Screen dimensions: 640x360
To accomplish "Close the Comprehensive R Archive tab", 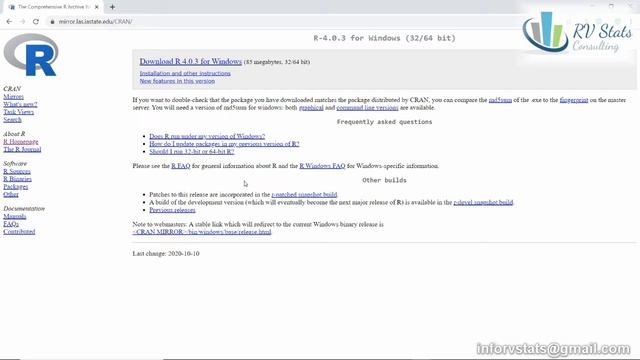I will coord(97,7).
